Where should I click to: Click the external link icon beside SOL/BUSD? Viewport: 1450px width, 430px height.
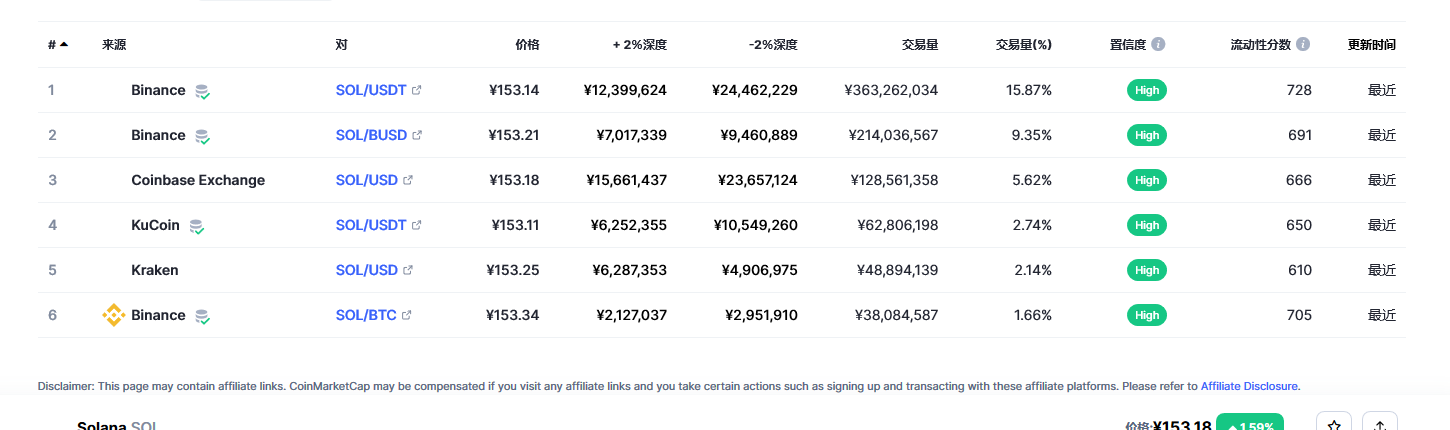click(x=417, y=135)
